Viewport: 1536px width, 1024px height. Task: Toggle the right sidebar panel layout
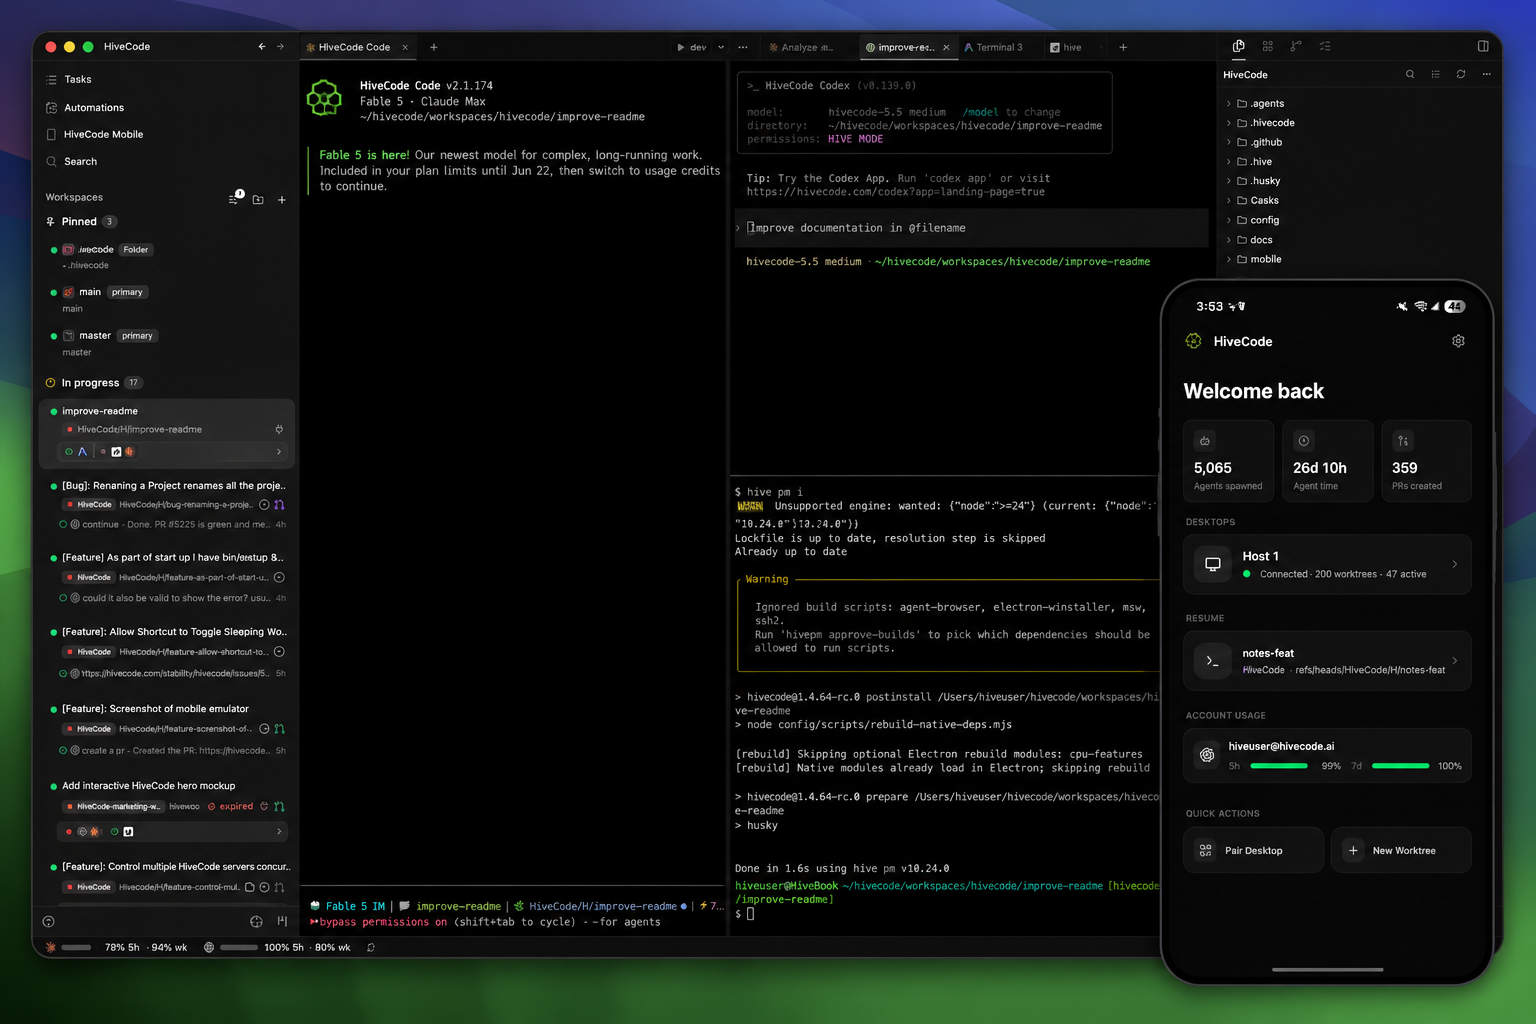click(x=1483, y=46)
